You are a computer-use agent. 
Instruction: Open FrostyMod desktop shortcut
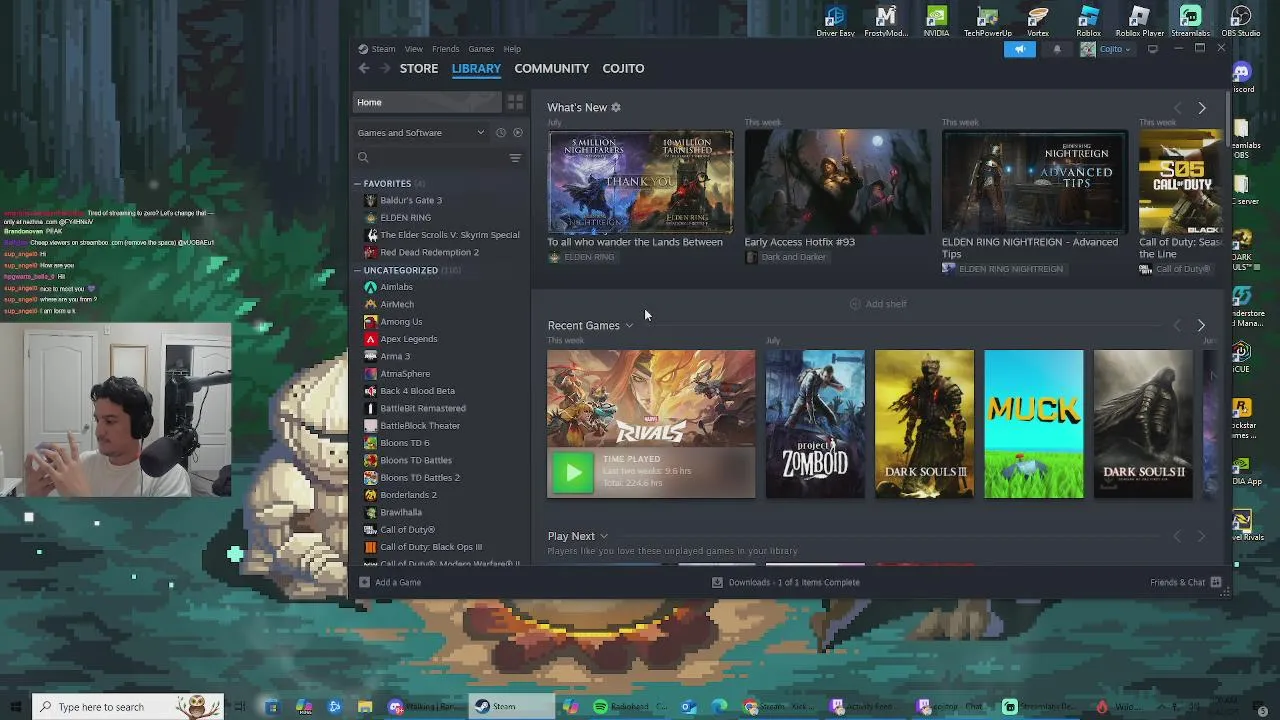[x=886, y=21]
